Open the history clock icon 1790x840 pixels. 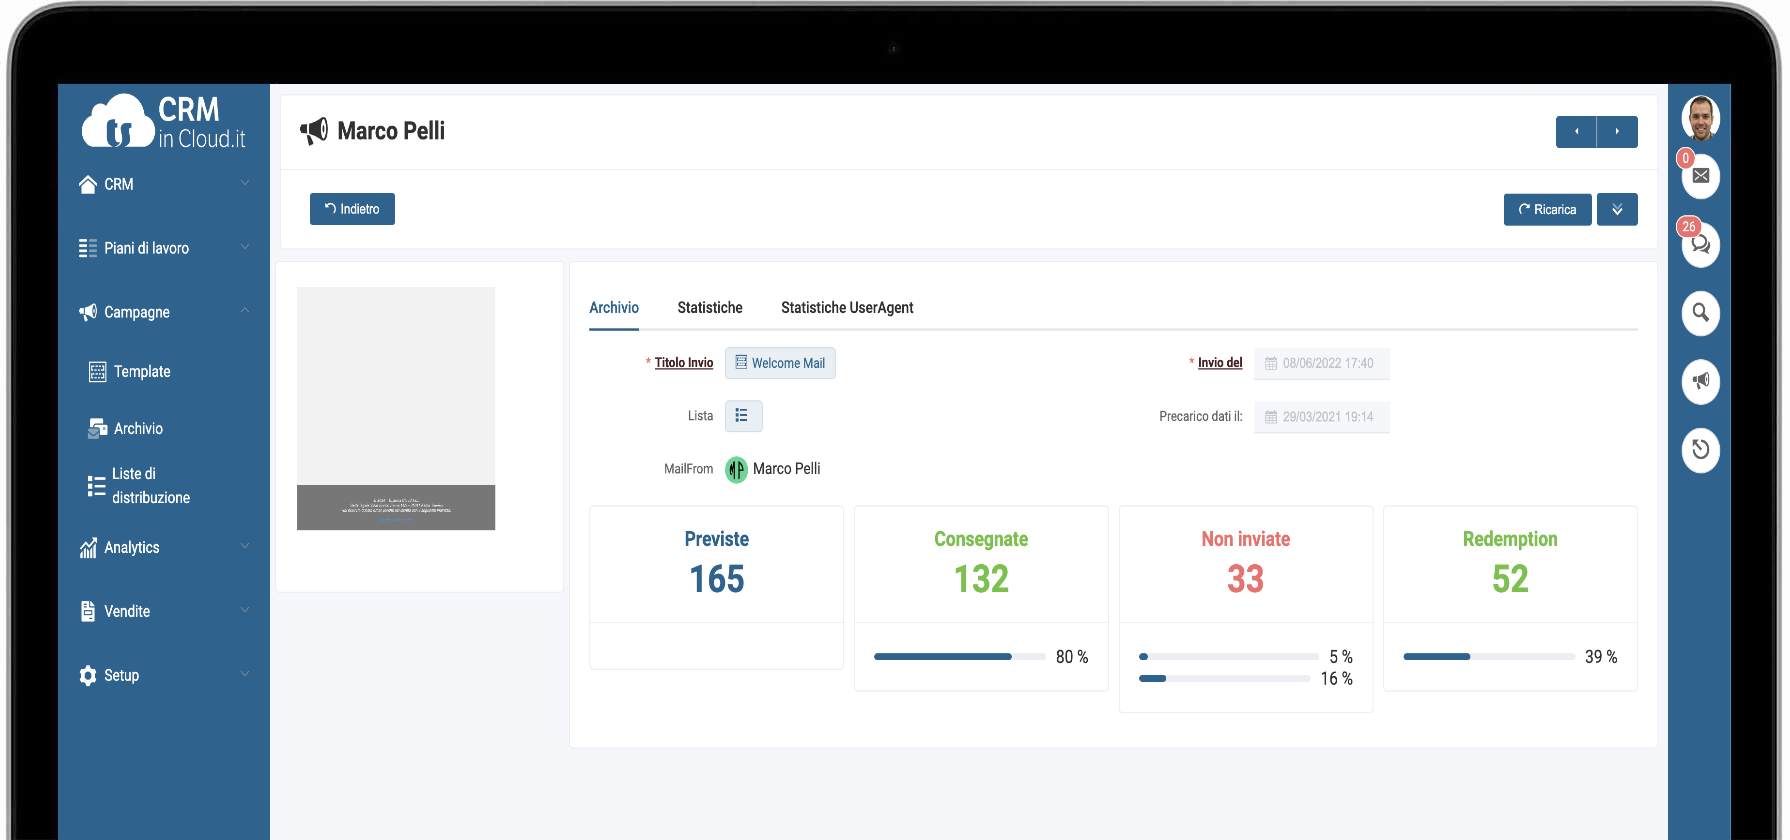pyautogui.click(x=1700, y=449)
